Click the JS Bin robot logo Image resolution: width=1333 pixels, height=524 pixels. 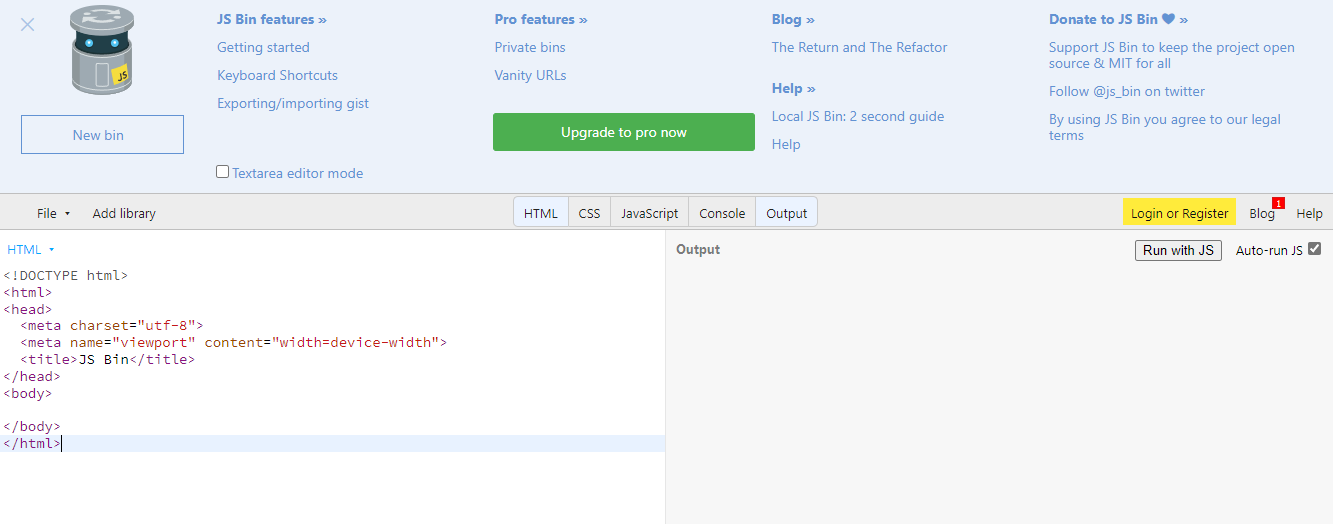[102, 51]
